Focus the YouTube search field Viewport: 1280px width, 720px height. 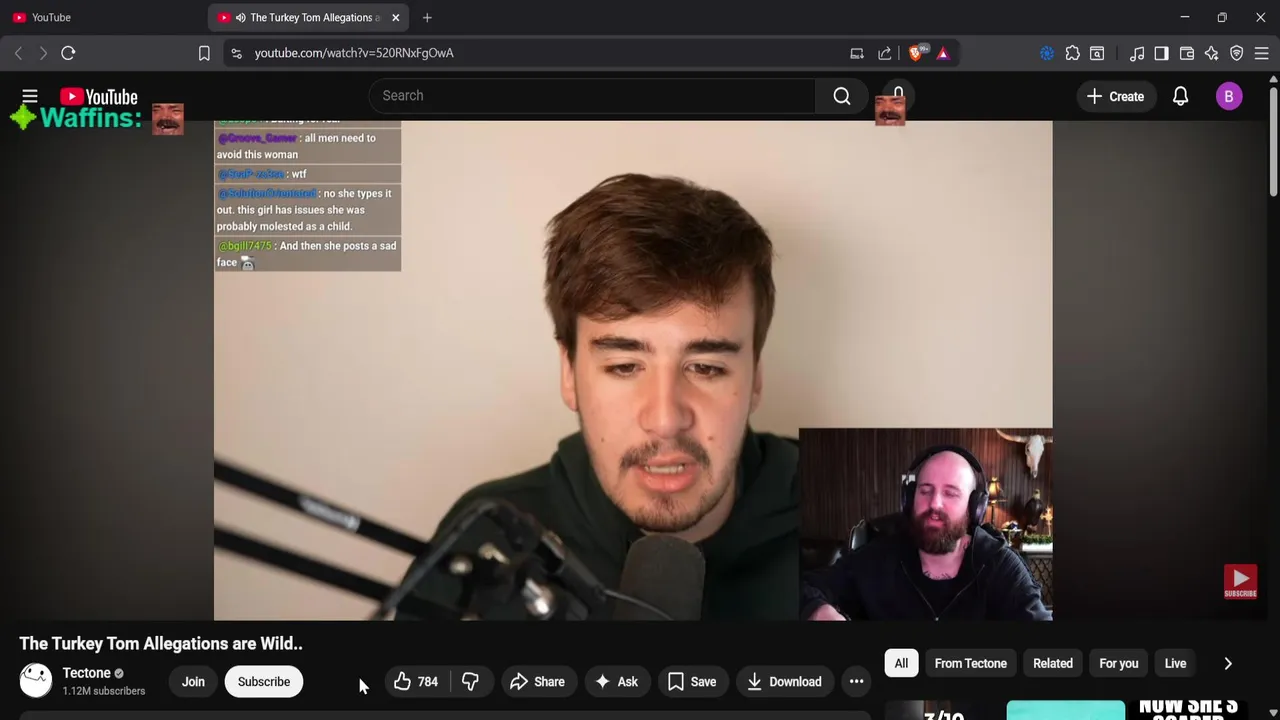click(x=592, y=96)
